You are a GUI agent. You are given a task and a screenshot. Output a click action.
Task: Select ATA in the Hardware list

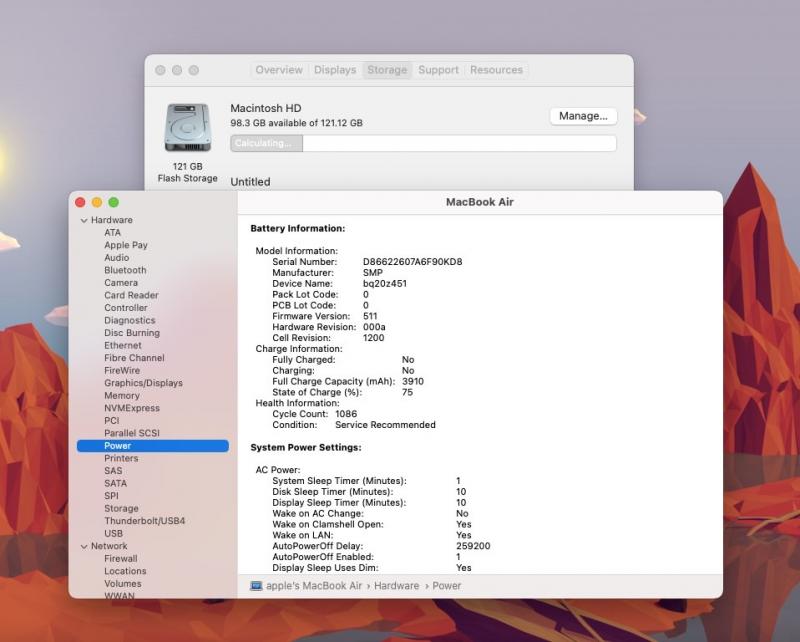coord(112,233)
